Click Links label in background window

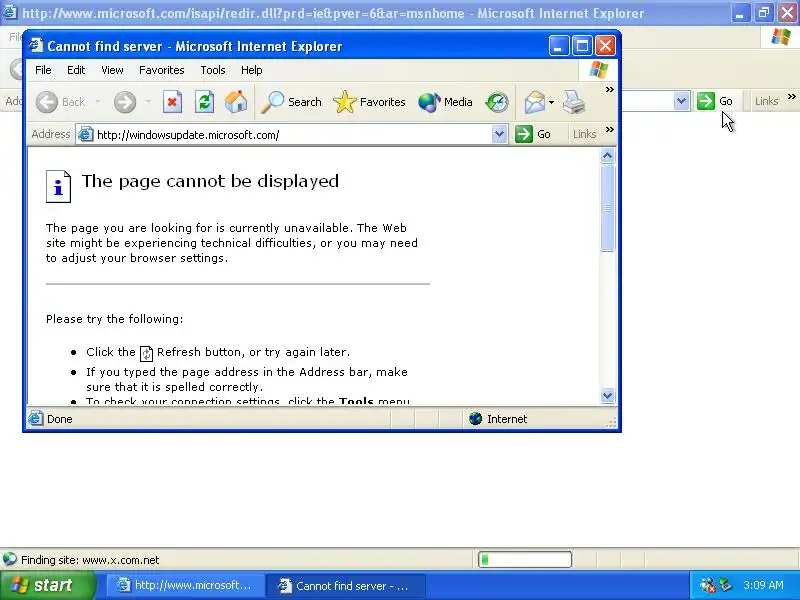pos(766,101)
